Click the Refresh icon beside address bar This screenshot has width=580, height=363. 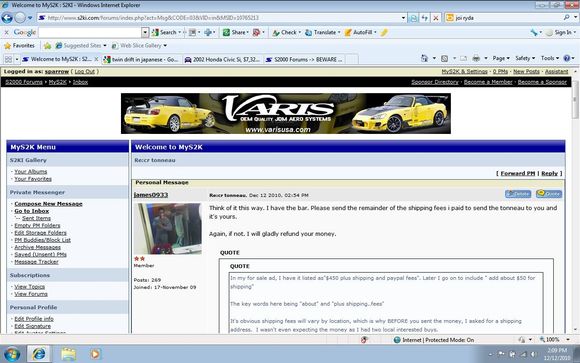click(x=425, y=18)
